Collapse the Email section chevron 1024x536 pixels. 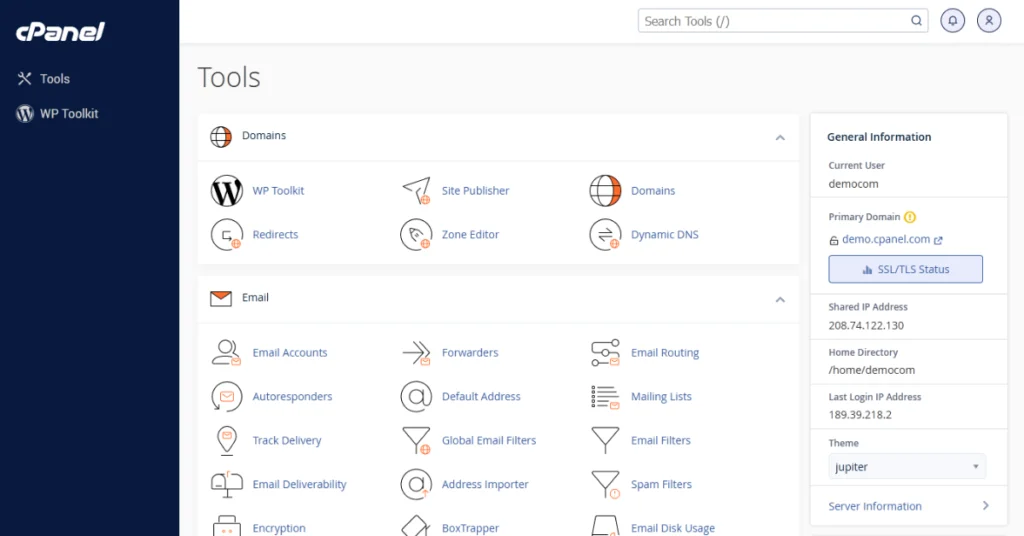(x=780, y=300)
